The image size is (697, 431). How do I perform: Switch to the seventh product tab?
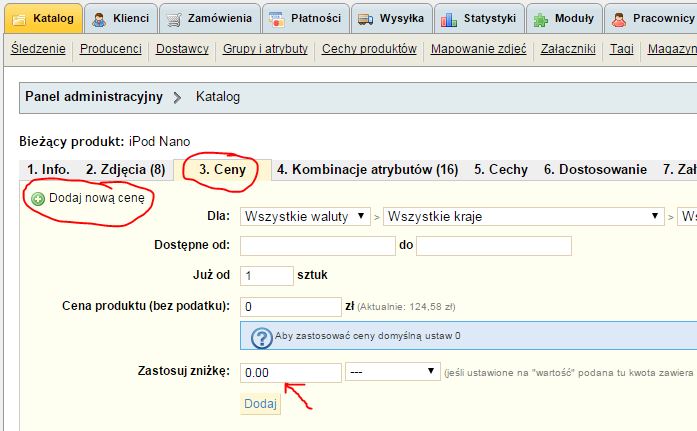(x=679, y=169)
